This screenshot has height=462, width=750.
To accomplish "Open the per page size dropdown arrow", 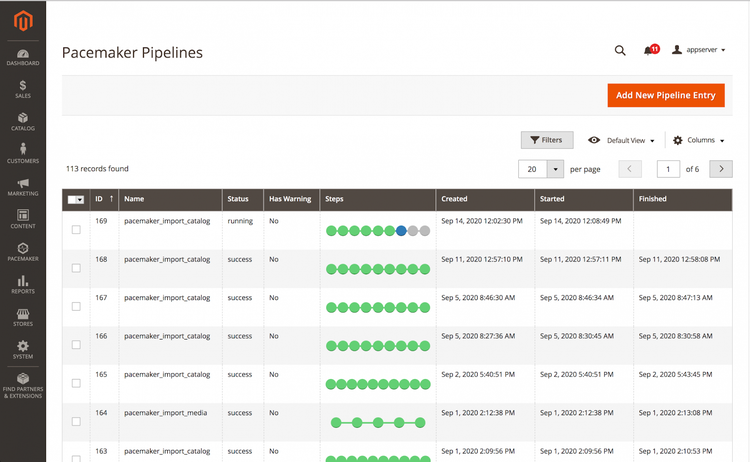I will pos(556,169).
